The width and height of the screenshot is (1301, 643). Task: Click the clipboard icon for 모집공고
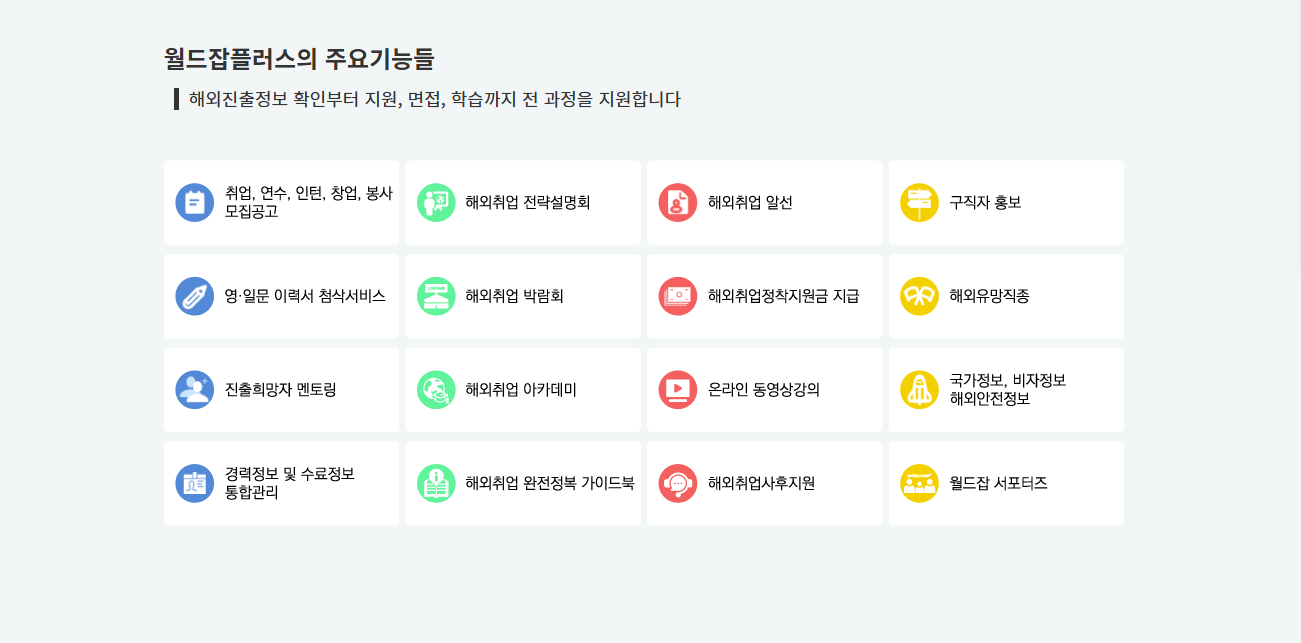tap(195, 202)
